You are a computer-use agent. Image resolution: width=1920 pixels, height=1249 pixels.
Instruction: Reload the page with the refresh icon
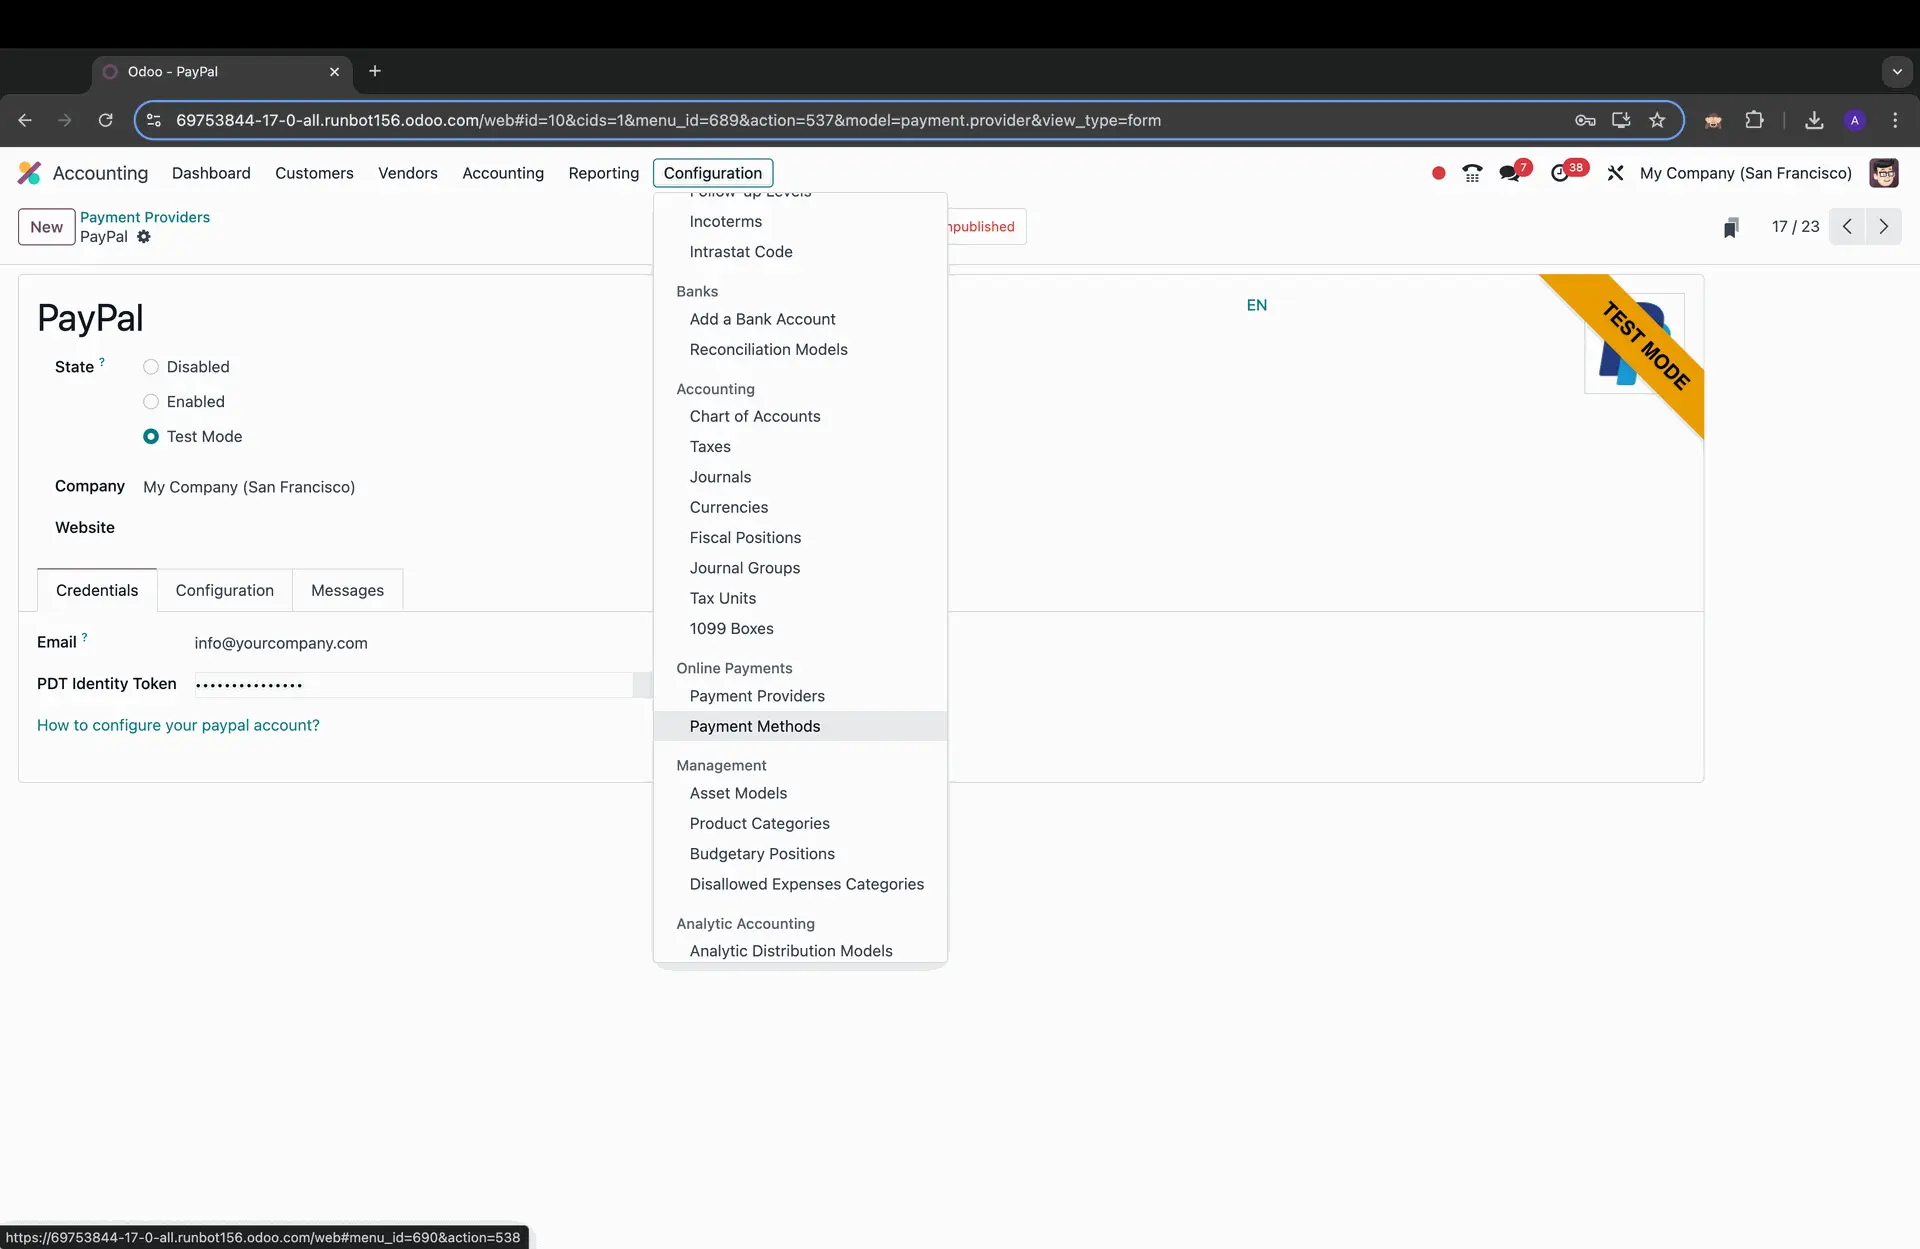click(x=105, y=120)
